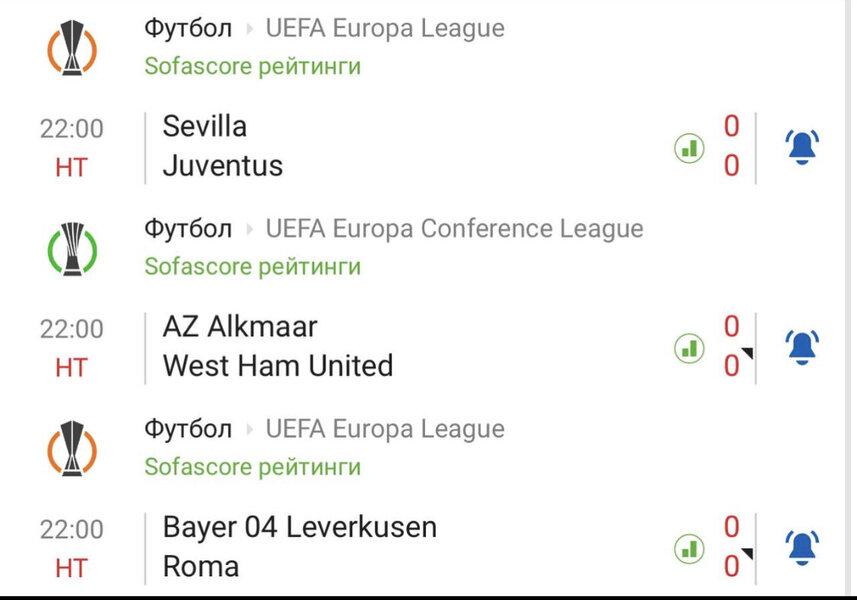Toggle notification bell for AZ Alkmaar match
Screen dimensions: 857x600
click(801, 347)
